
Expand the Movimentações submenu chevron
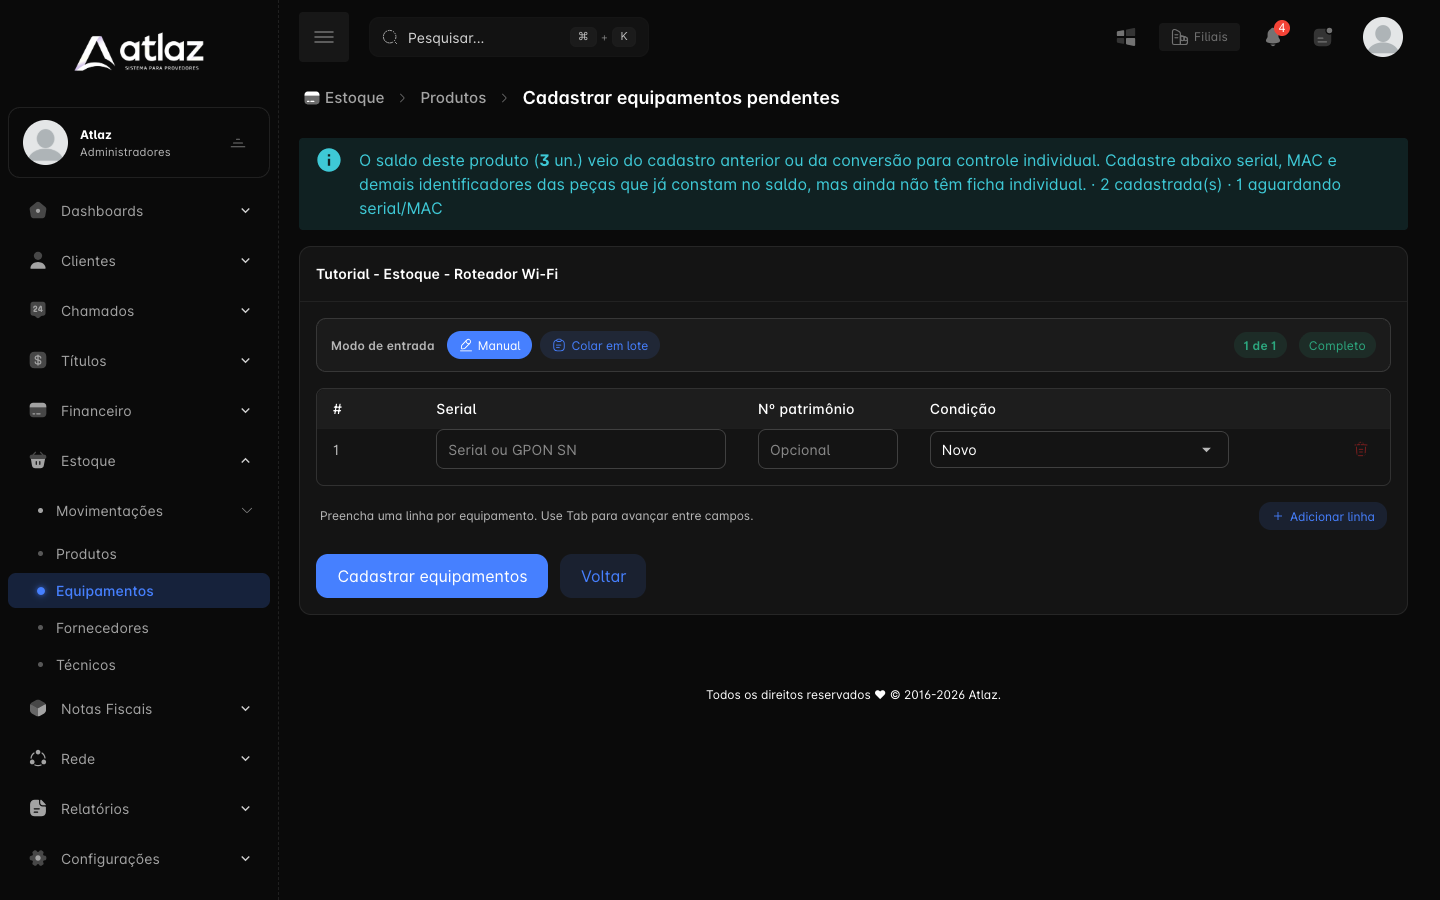coord(246,510)
